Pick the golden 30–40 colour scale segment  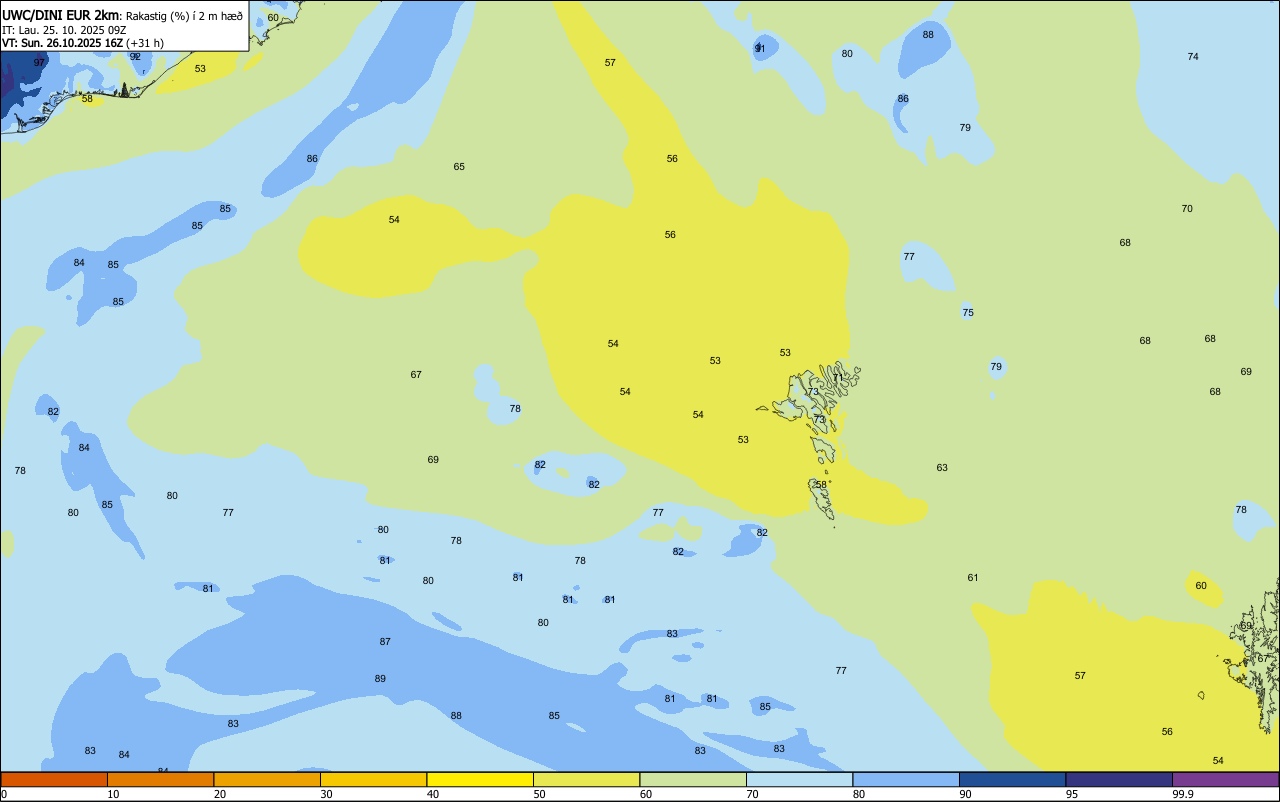(373, 779)
